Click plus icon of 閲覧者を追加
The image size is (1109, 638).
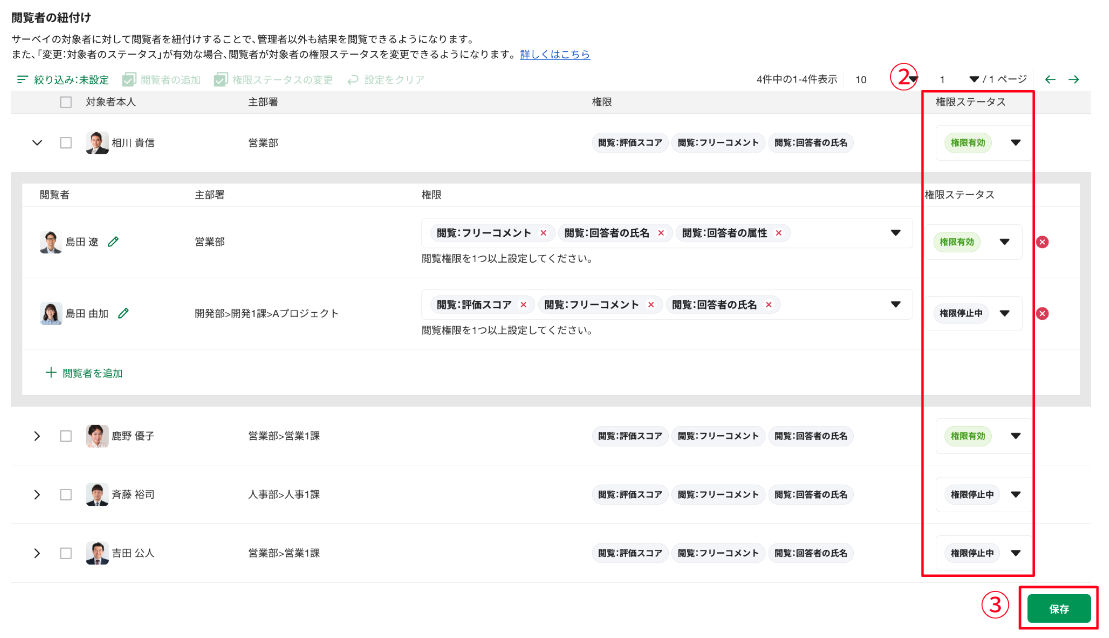51,373
